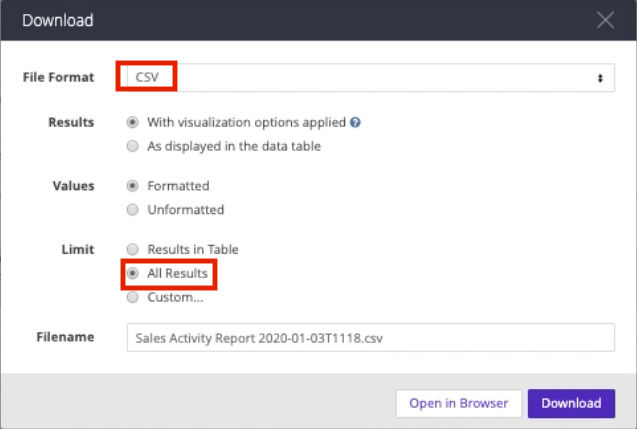Select the Formatted values option
Viewport: 637px width, 429px height.
(x=133, y=186)
